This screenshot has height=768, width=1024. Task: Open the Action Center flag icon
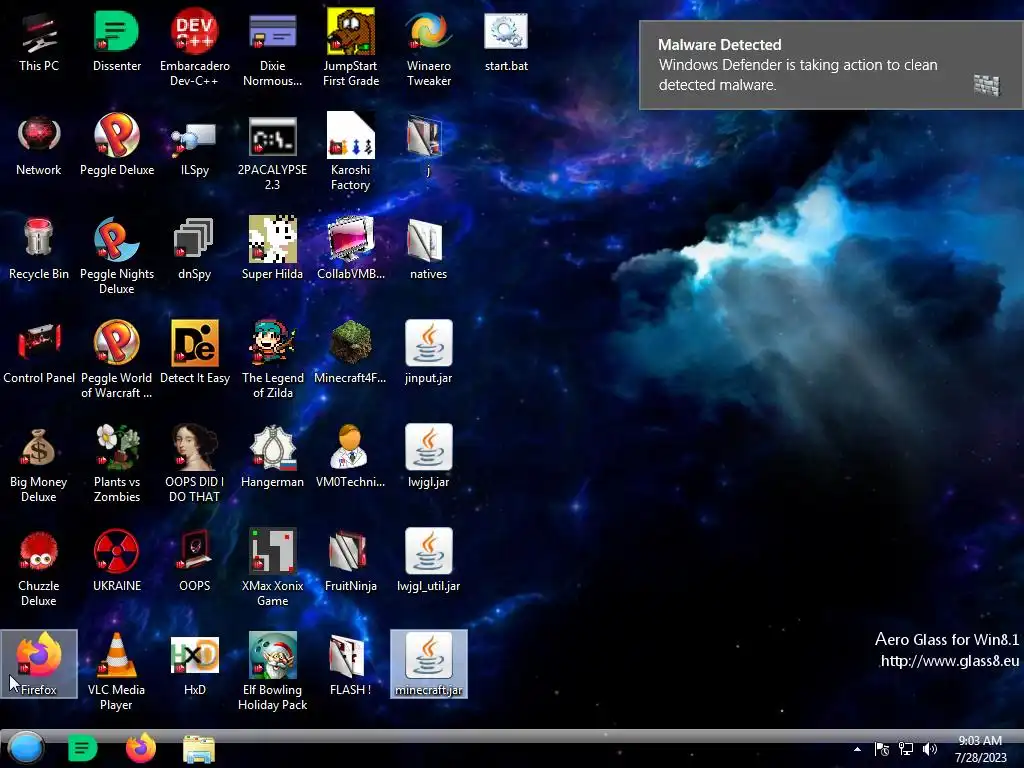882,749
